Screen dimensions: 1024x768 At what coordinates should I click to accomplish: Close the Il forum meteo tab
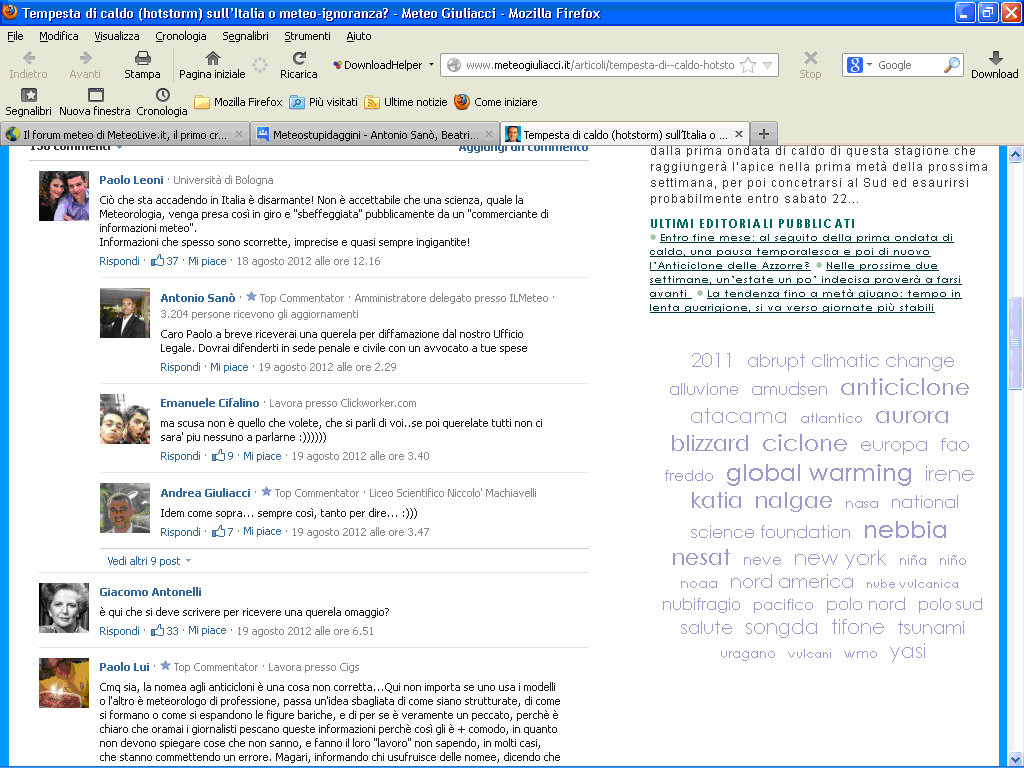[239, 134]
